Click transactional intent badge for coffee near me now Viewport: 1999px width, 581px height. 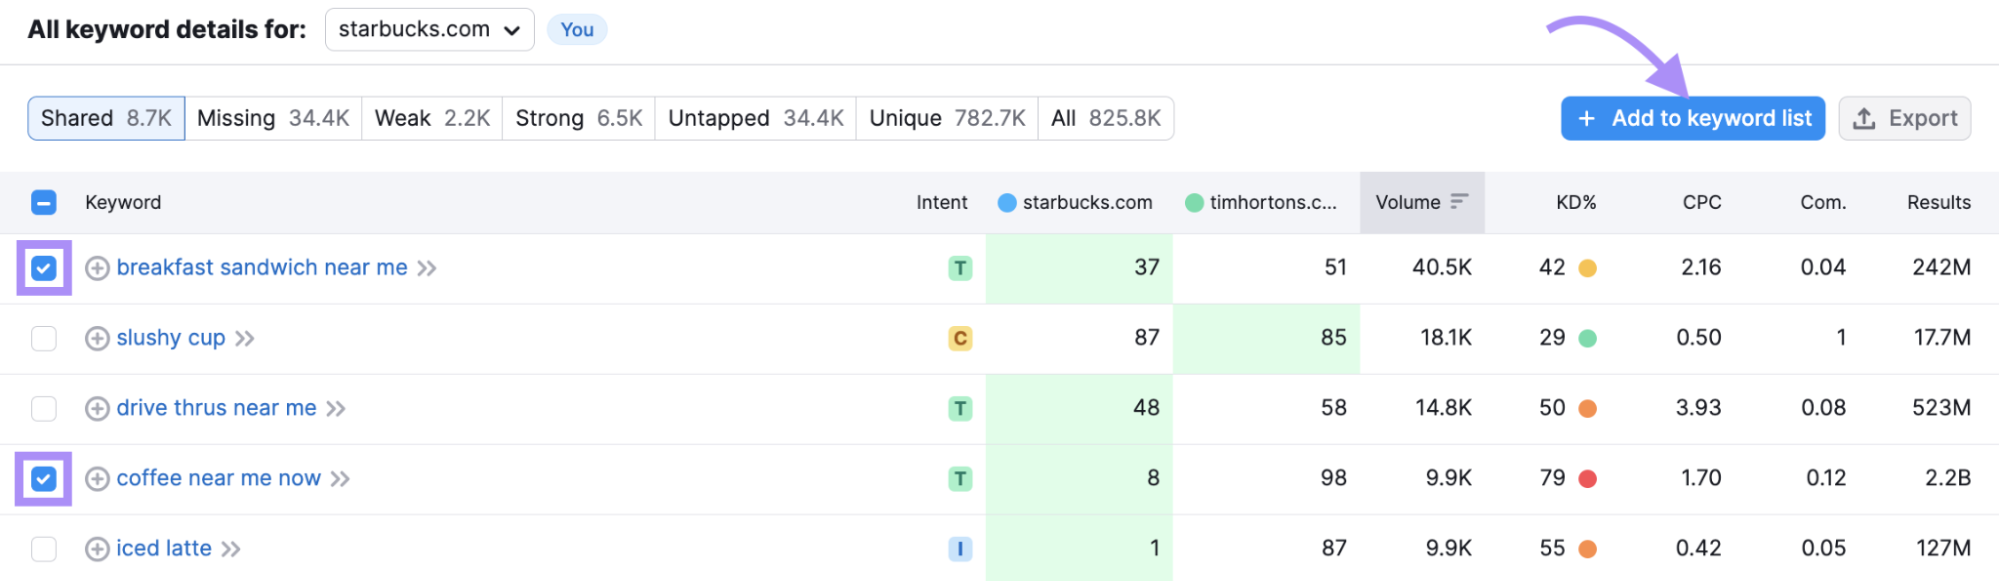[x=960, y=479]
